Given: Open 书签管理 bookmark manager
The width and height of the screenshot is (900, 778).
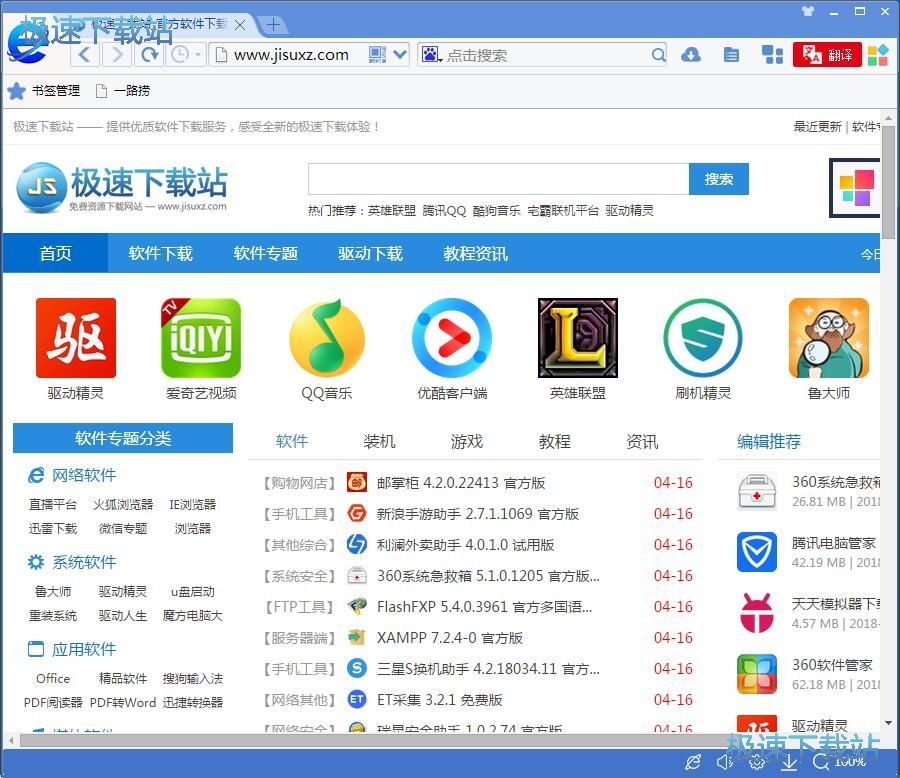Looking at the screenshot, I should 45,91.
